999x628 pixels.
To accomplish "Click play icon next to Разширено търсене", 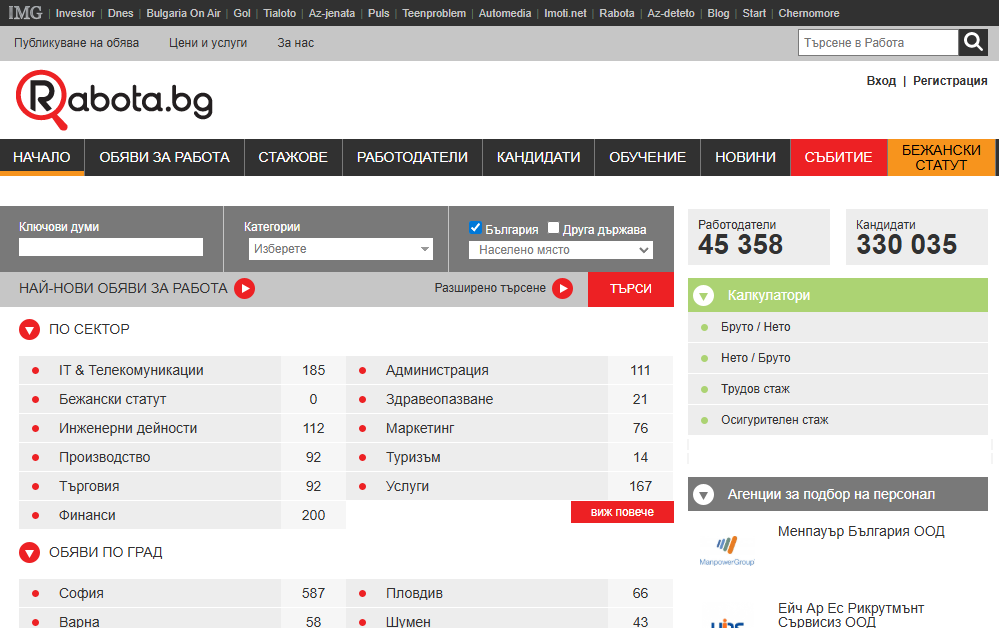I will click(x=562, y=289).
